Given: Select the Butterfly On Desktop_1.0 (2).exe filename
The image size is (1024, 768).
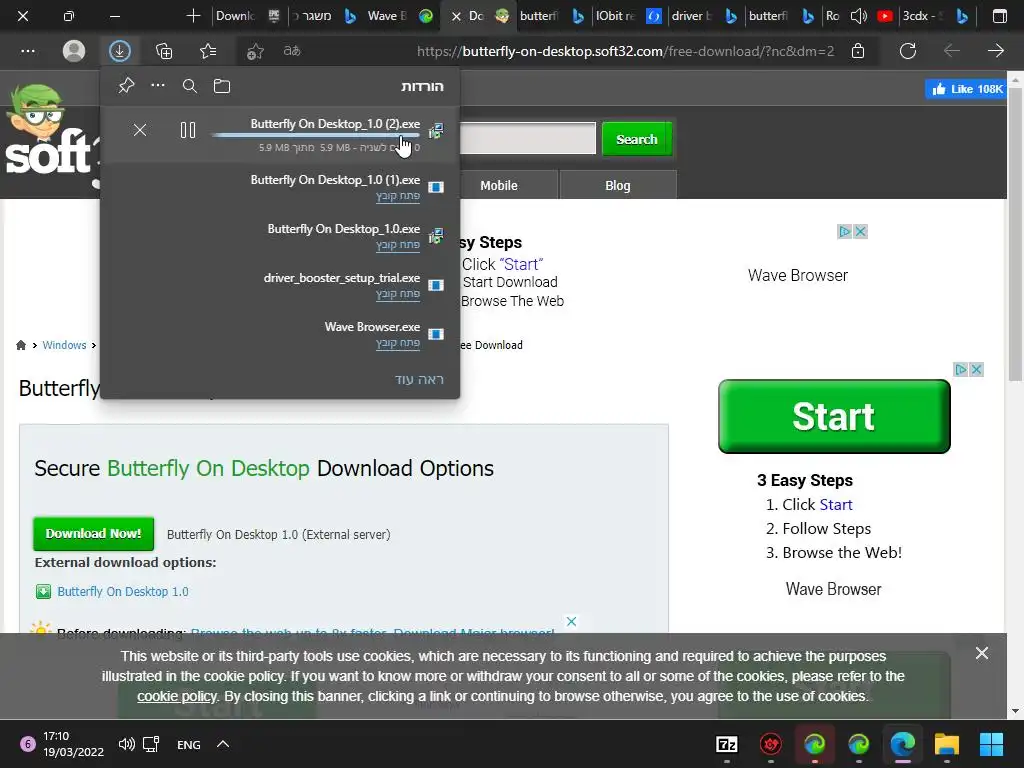Looking at the screenshot, I should click(335, 124).
